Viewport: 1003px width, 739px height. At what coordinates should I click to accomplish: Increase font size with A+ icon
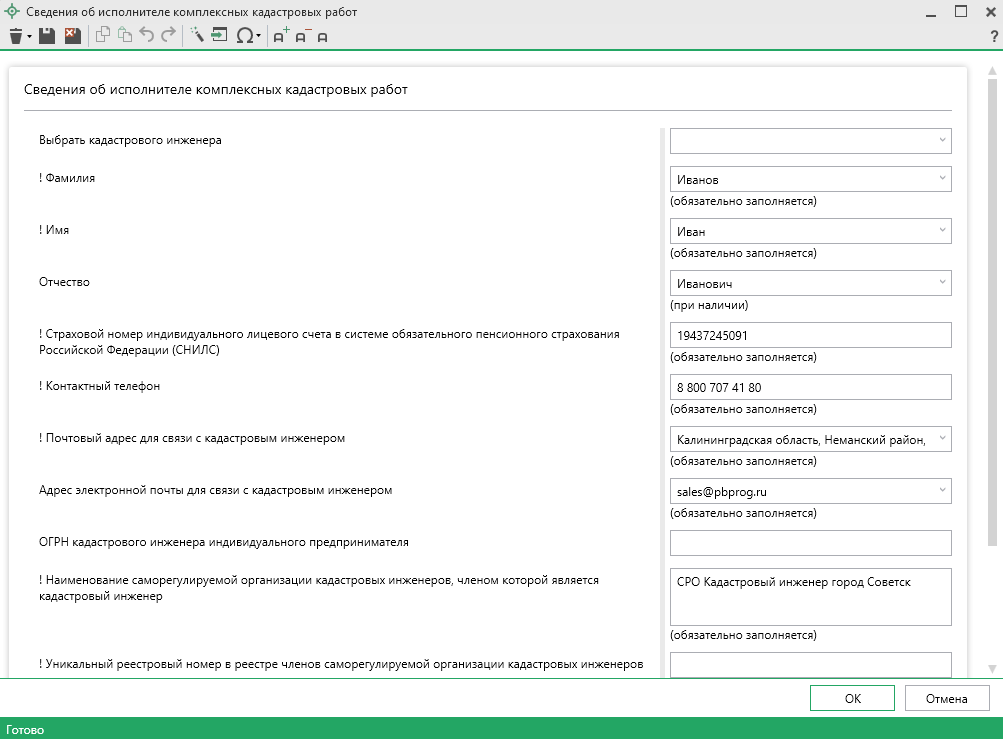(x=281, y=36)
